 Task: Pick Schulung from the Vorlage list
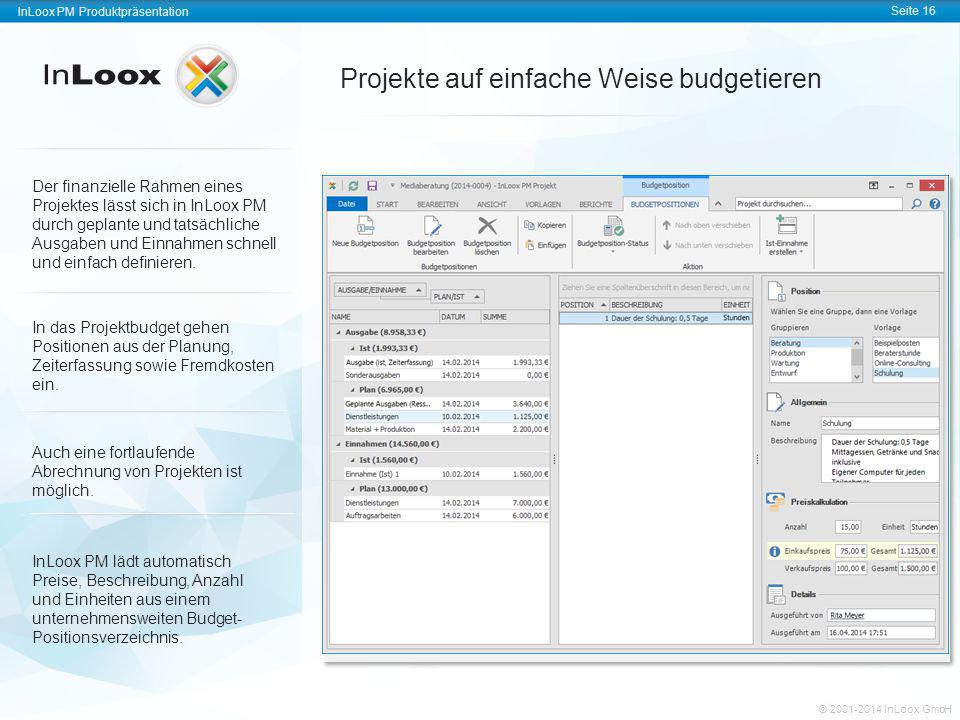click(906, 373)
